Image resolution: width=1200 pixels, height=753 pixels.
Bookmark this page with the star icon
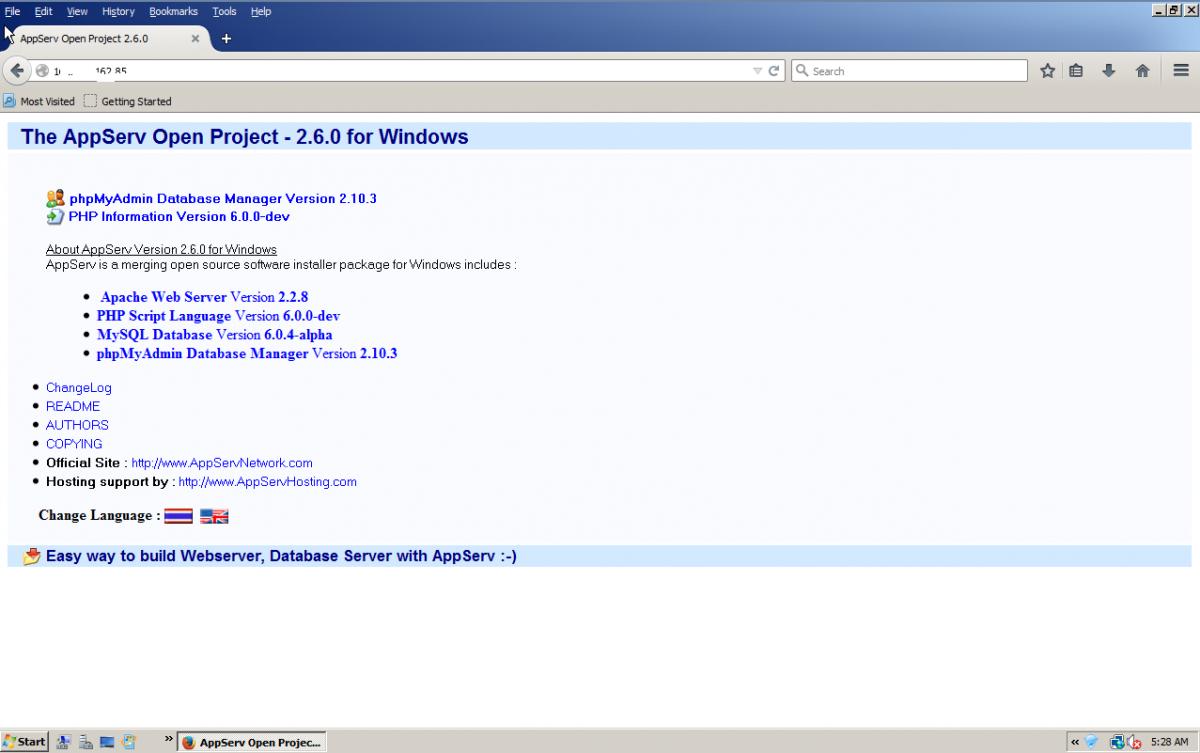tap(1047, 71)
